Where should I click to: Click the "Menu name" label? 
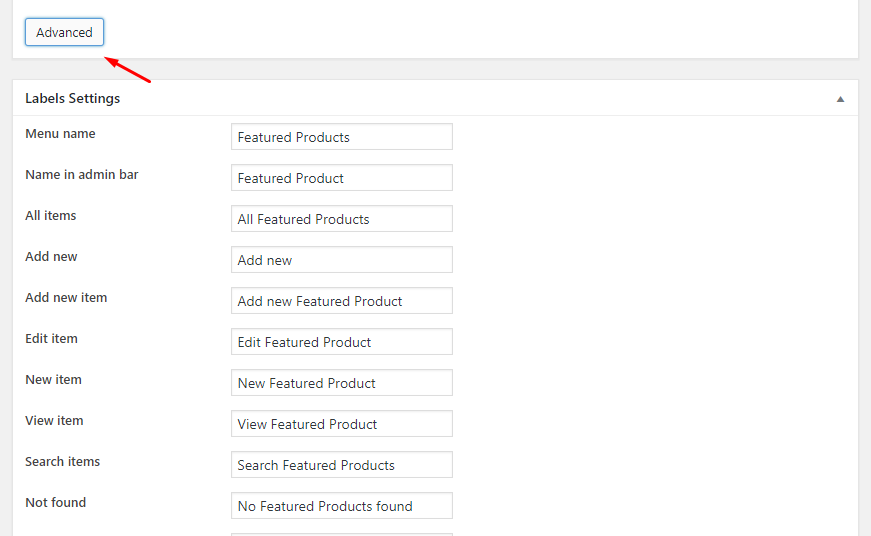tap(60, 134)
